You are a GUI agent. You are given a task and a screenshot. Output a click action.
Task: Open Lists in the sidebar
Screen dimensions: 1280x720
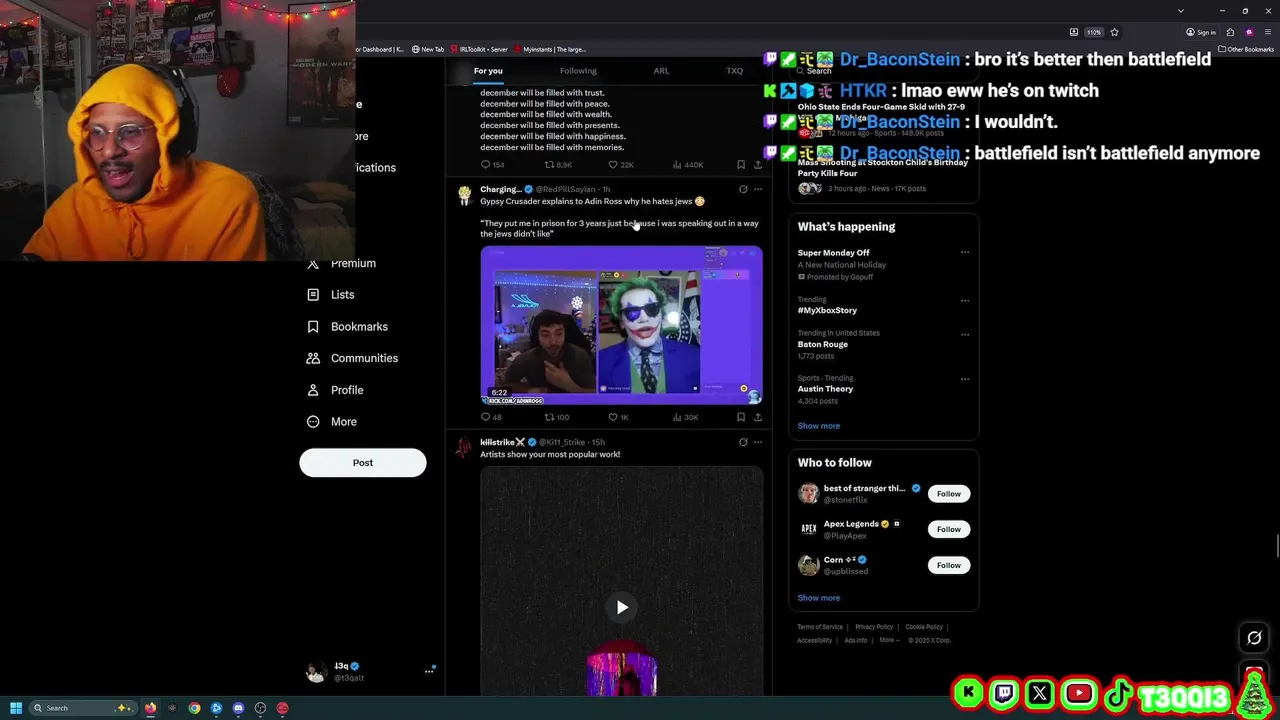pos(331,295)
